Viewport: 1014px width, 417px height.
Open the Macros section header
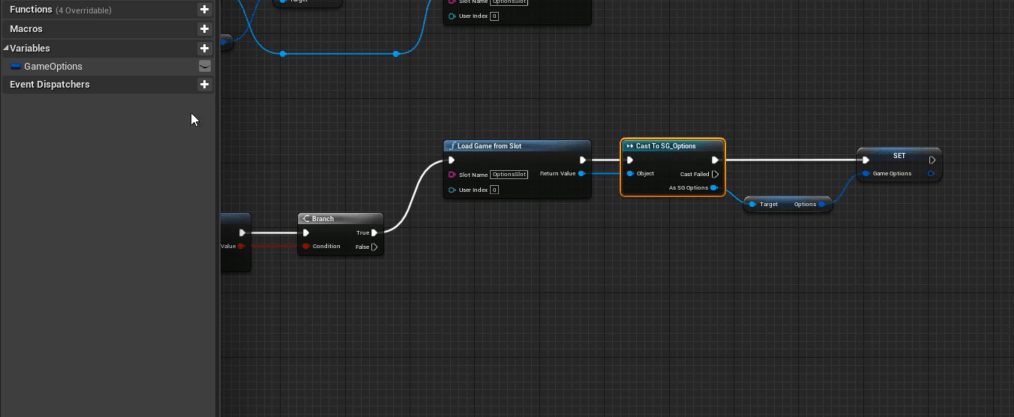point(107,29)
